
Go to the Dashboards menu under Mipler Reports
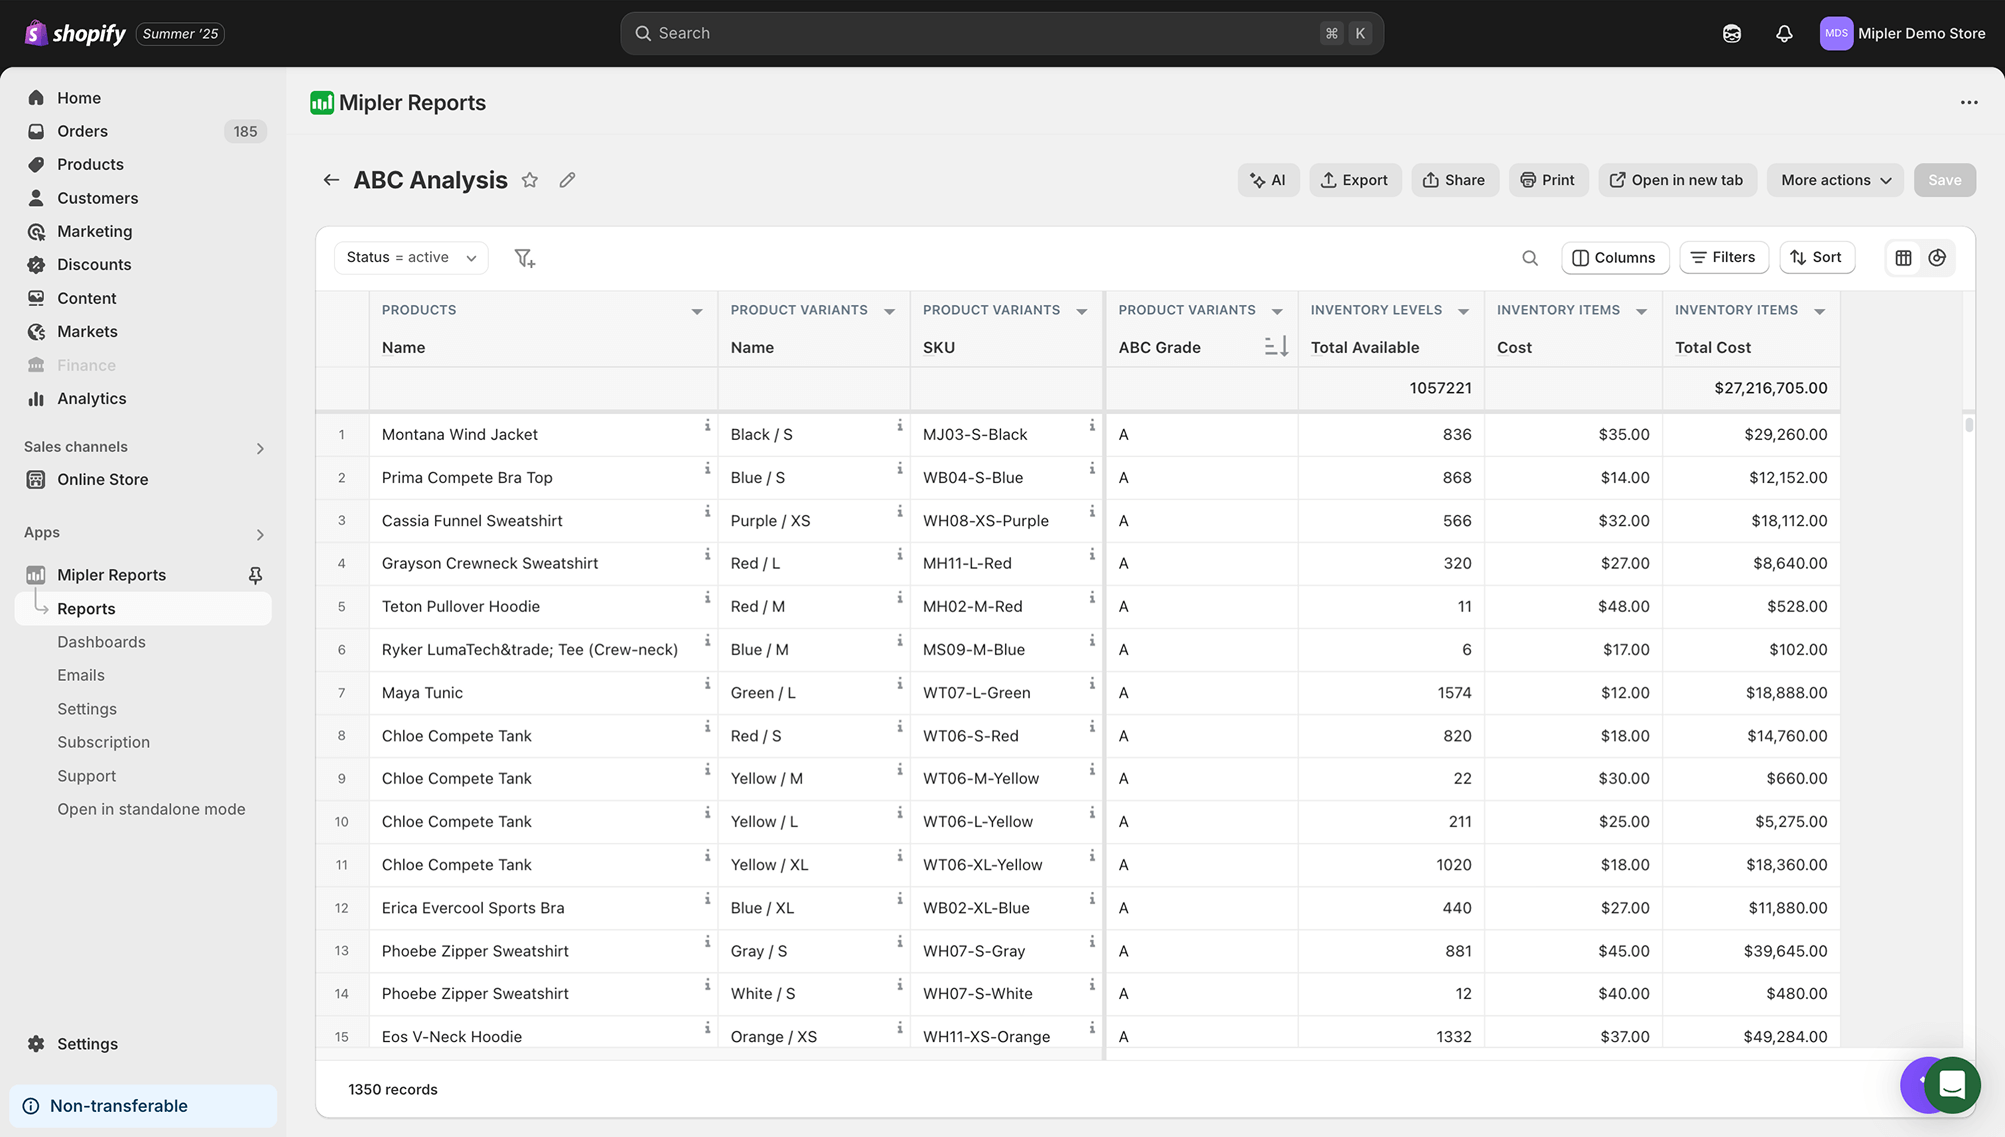[101, 641]
